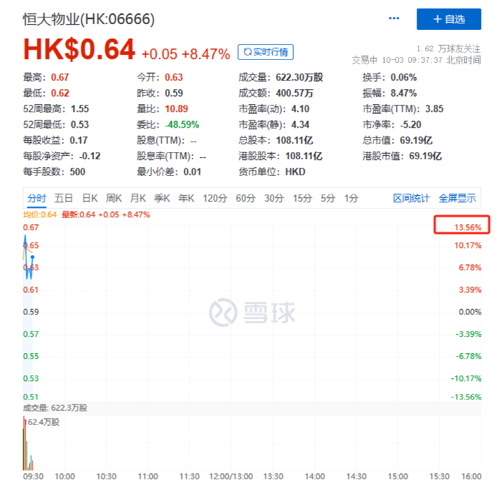Switch to the 120分 interval tab

(x=215, y=198)
